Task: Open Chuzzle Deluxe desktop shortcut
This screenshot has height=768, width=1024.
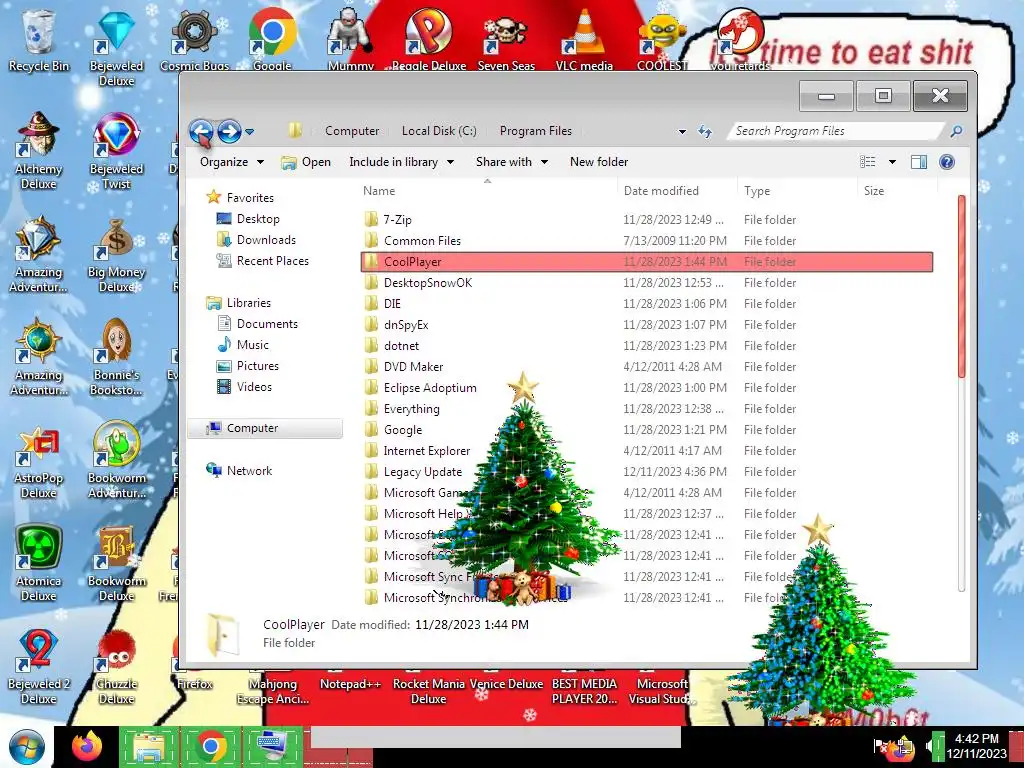Action: 116,666
